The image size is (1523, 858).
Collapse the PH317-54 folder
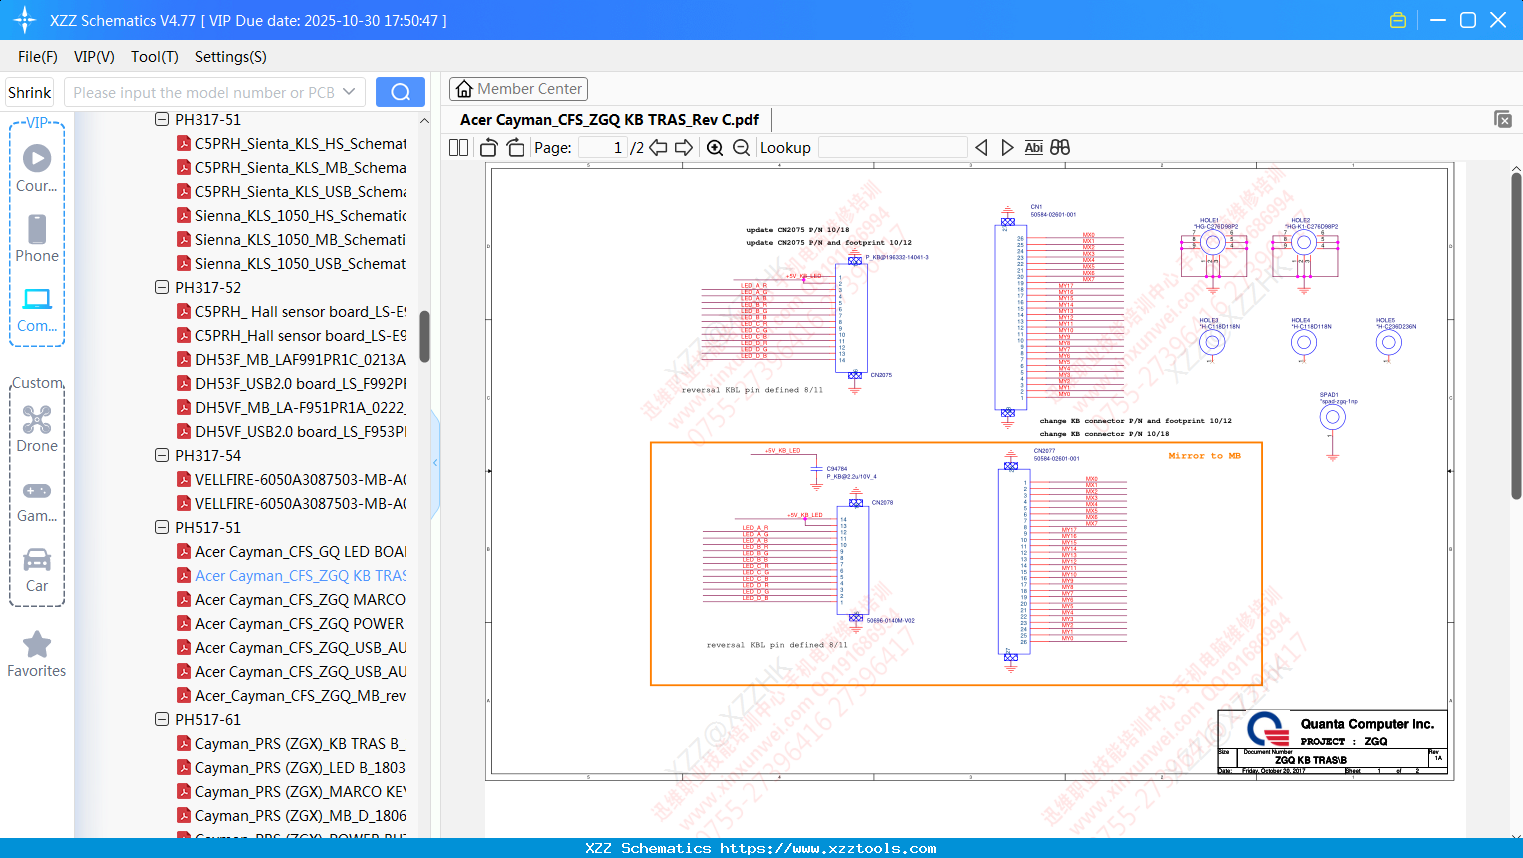tap(162, 455)
